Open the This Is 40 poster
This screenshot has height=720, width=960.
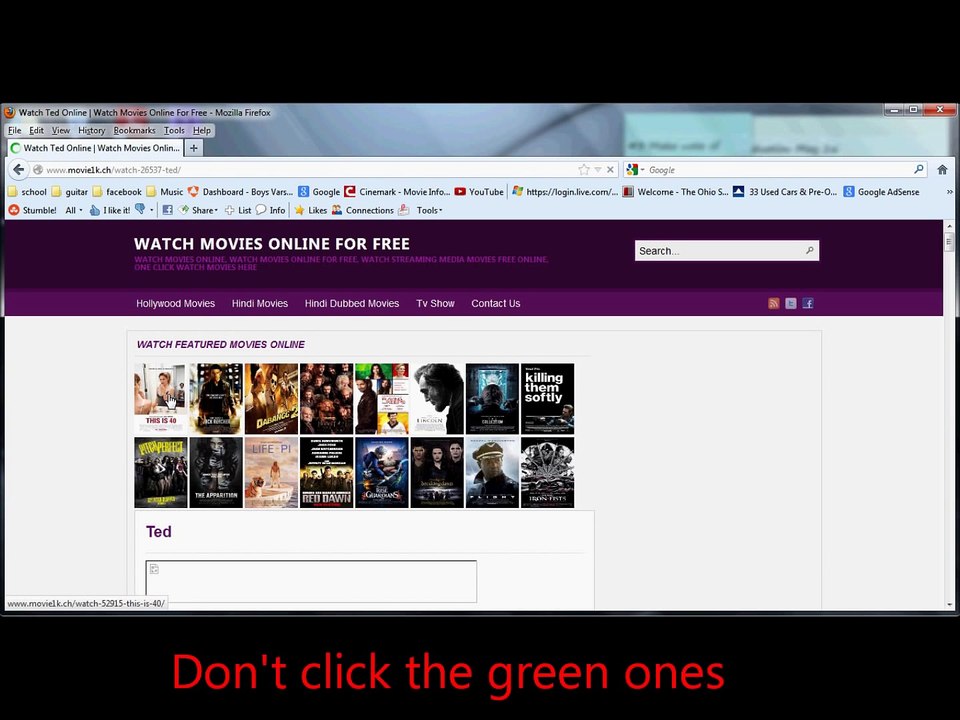pos(161,399)
